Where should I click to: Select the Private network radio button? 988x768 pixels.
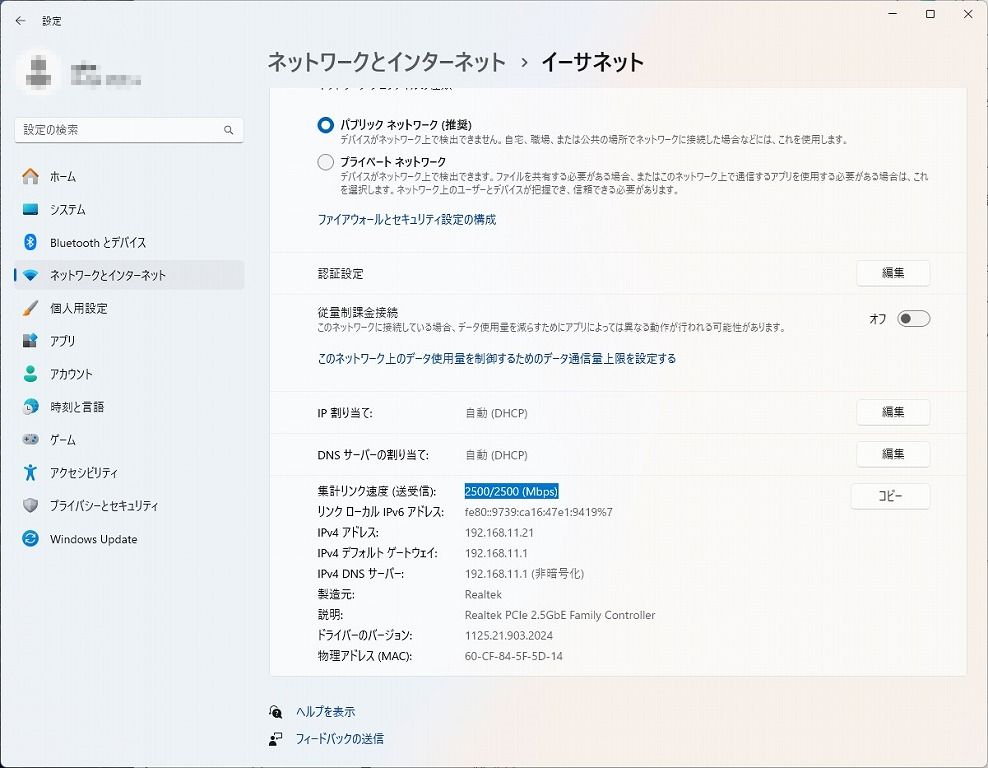point(325,162)
